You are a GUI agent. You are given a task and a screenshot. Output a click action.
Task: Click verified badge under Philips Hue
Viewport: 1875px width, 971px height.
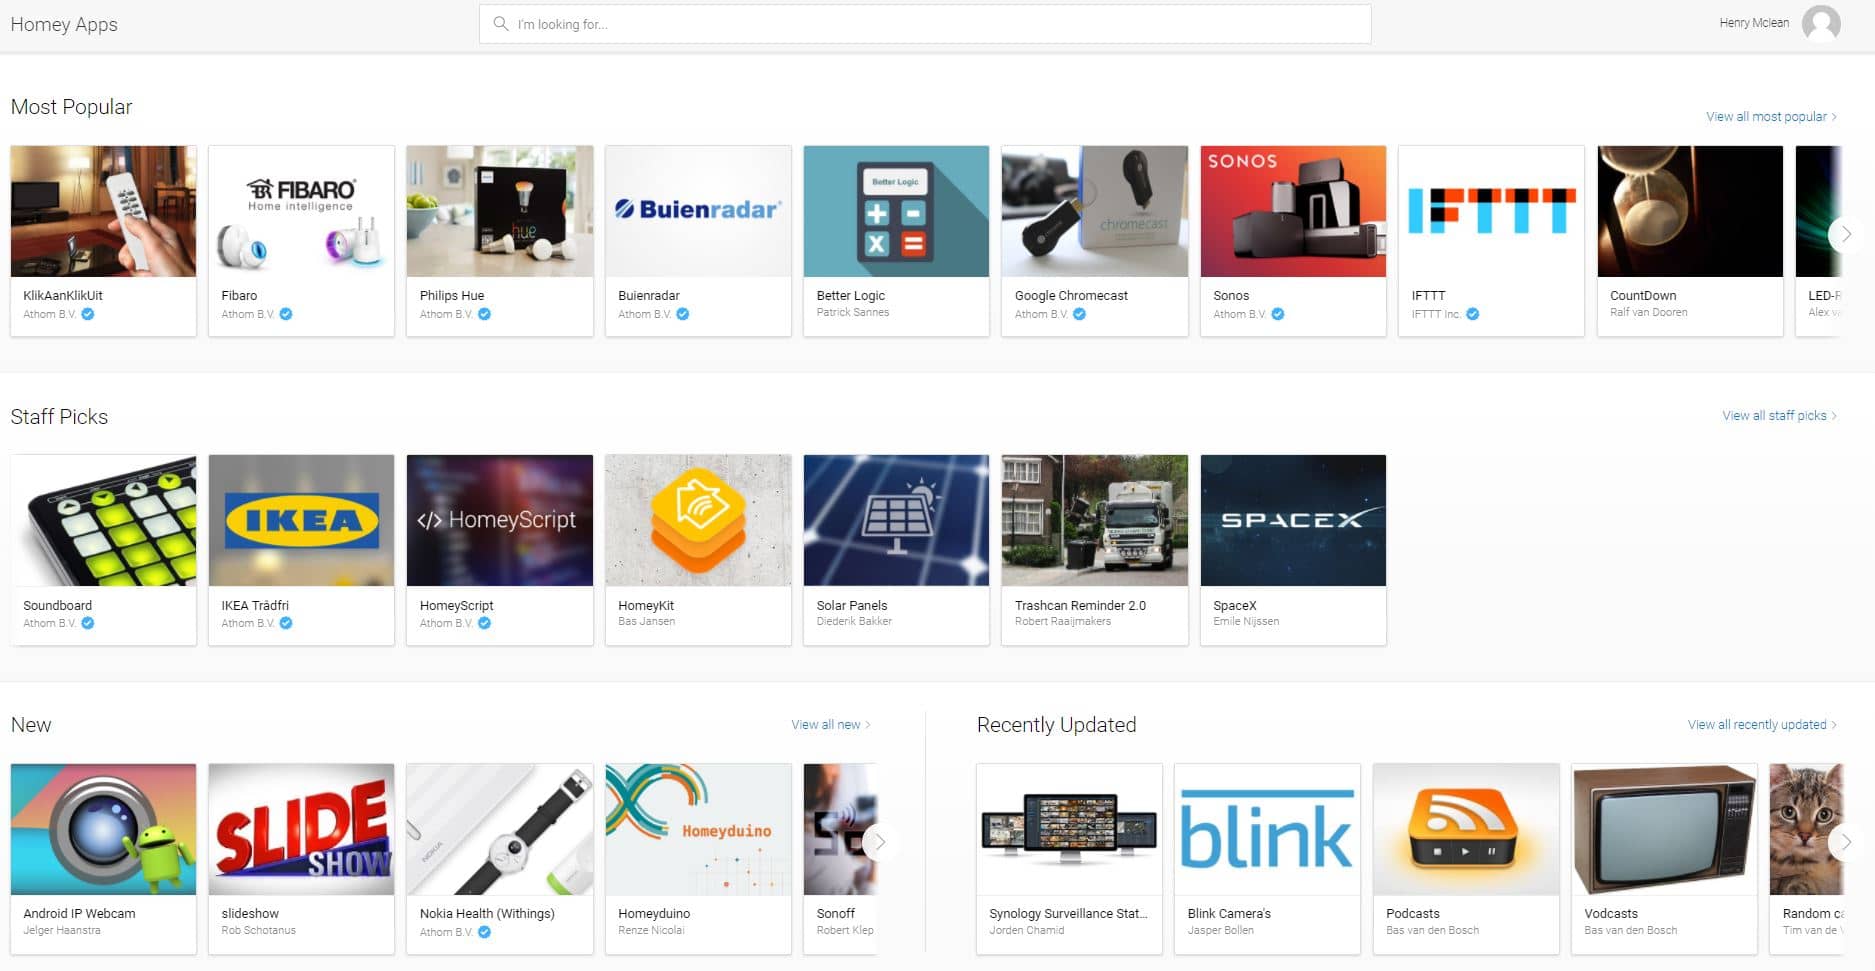point(484,314)
